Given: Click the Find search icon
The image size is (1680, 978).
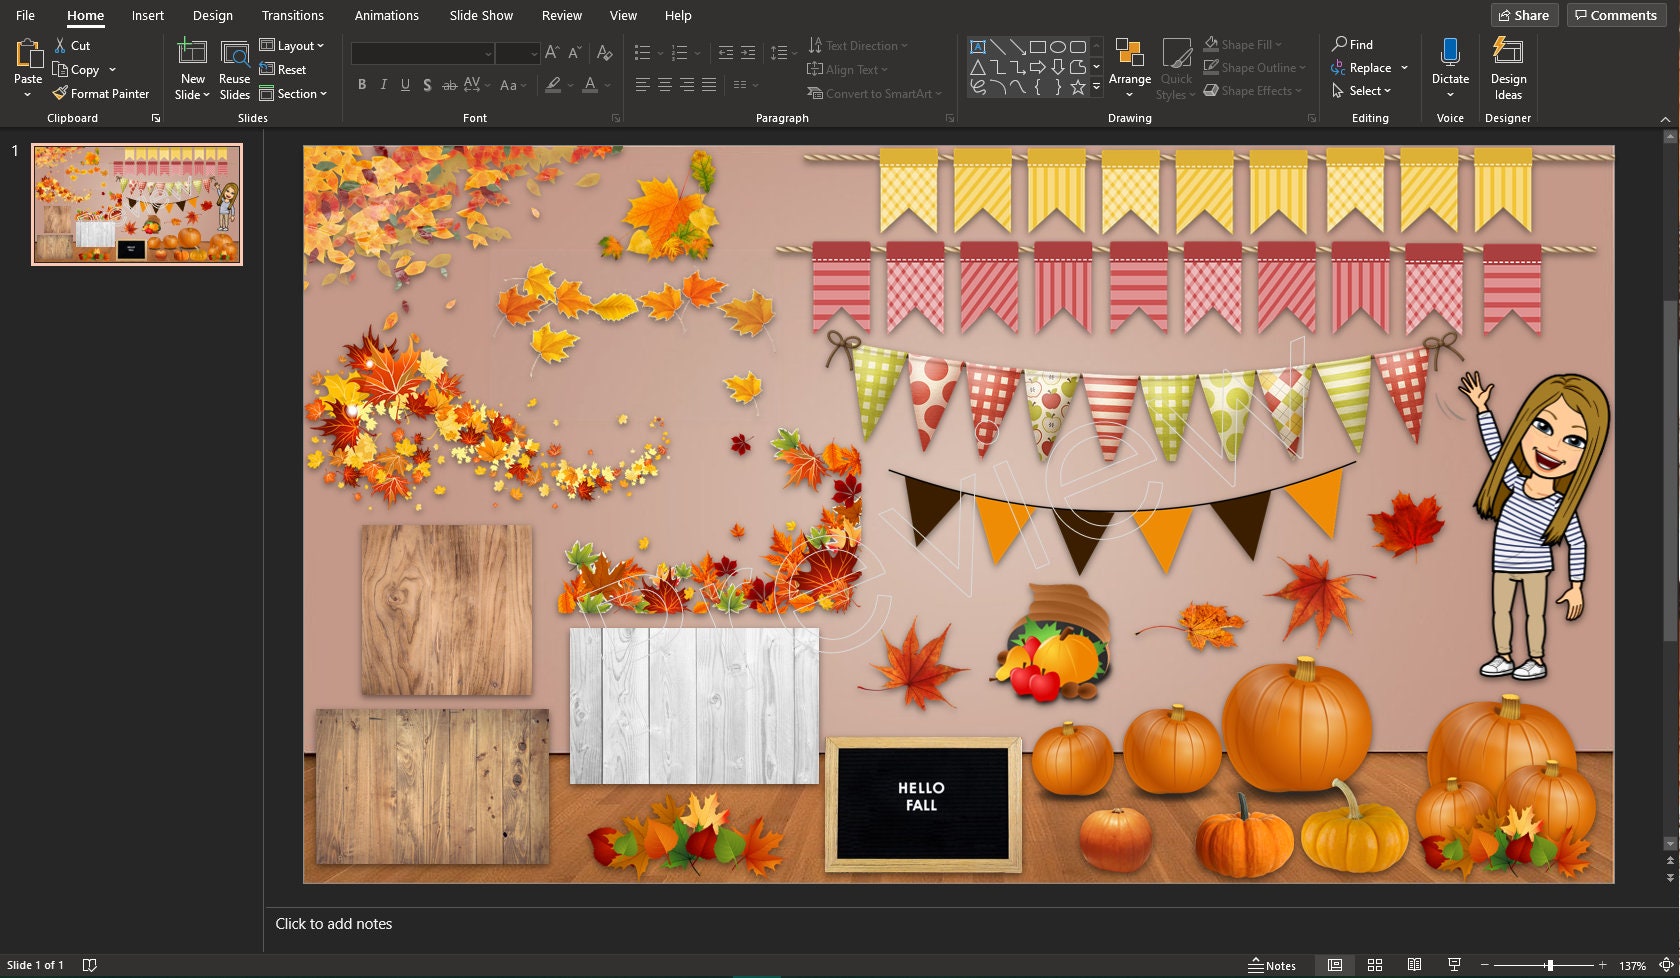Looking at the screenshot, I should point(1340,44).
